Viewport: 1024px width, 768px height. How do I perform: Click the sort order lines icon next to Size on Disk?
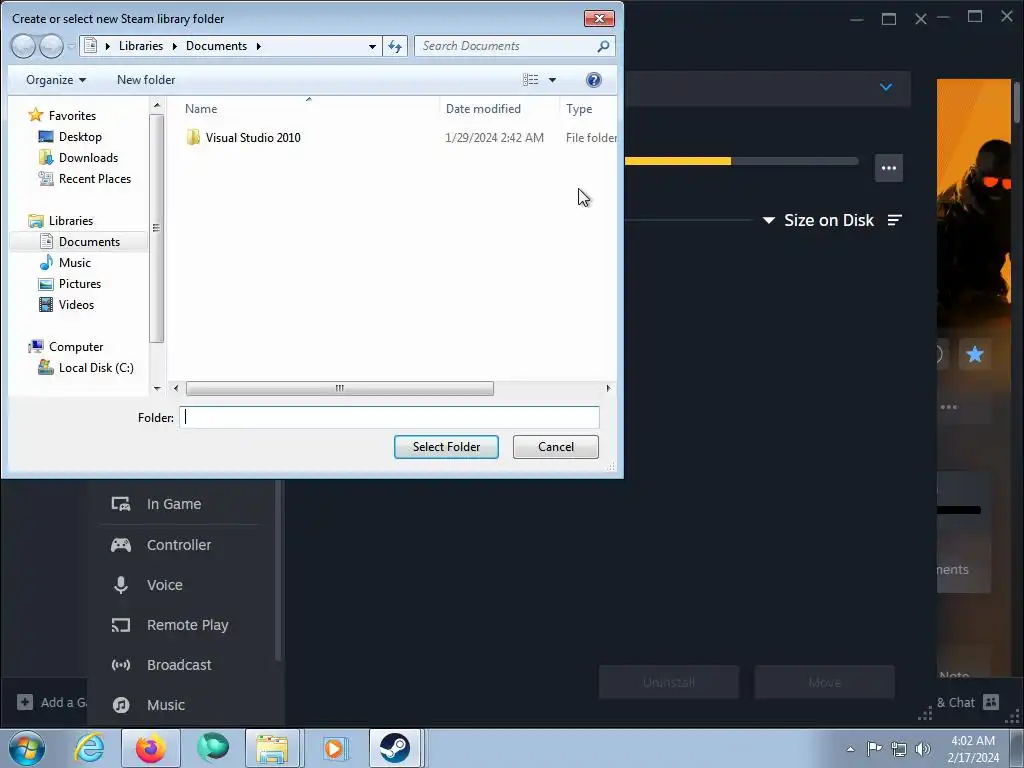(x=895, y=221)
